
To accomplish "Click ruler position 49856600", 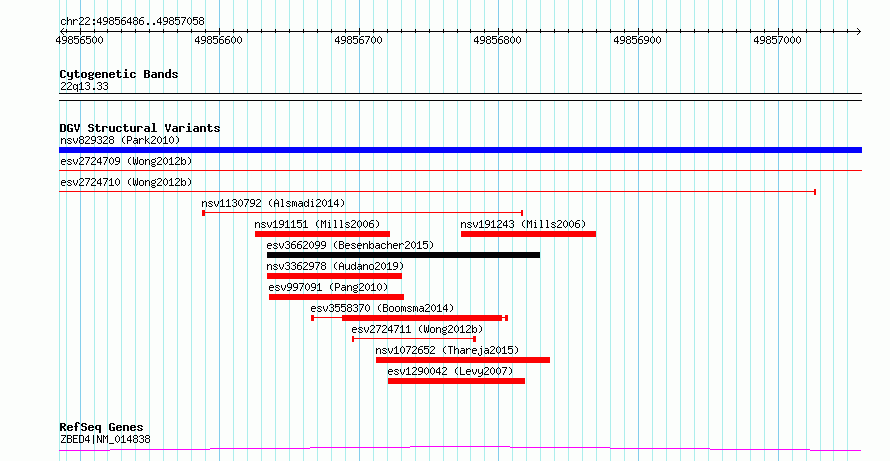I will coord(219,40).
